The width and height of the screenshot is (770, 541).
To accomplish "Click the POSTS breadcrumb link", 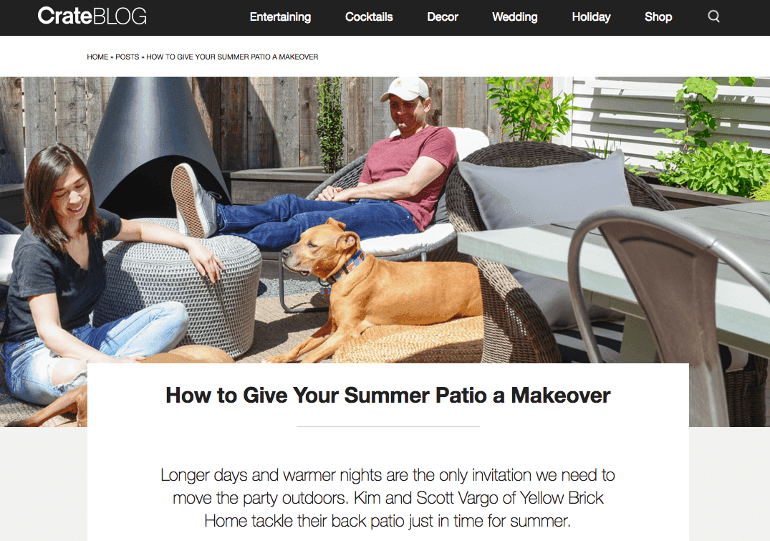I will [127, 57].
